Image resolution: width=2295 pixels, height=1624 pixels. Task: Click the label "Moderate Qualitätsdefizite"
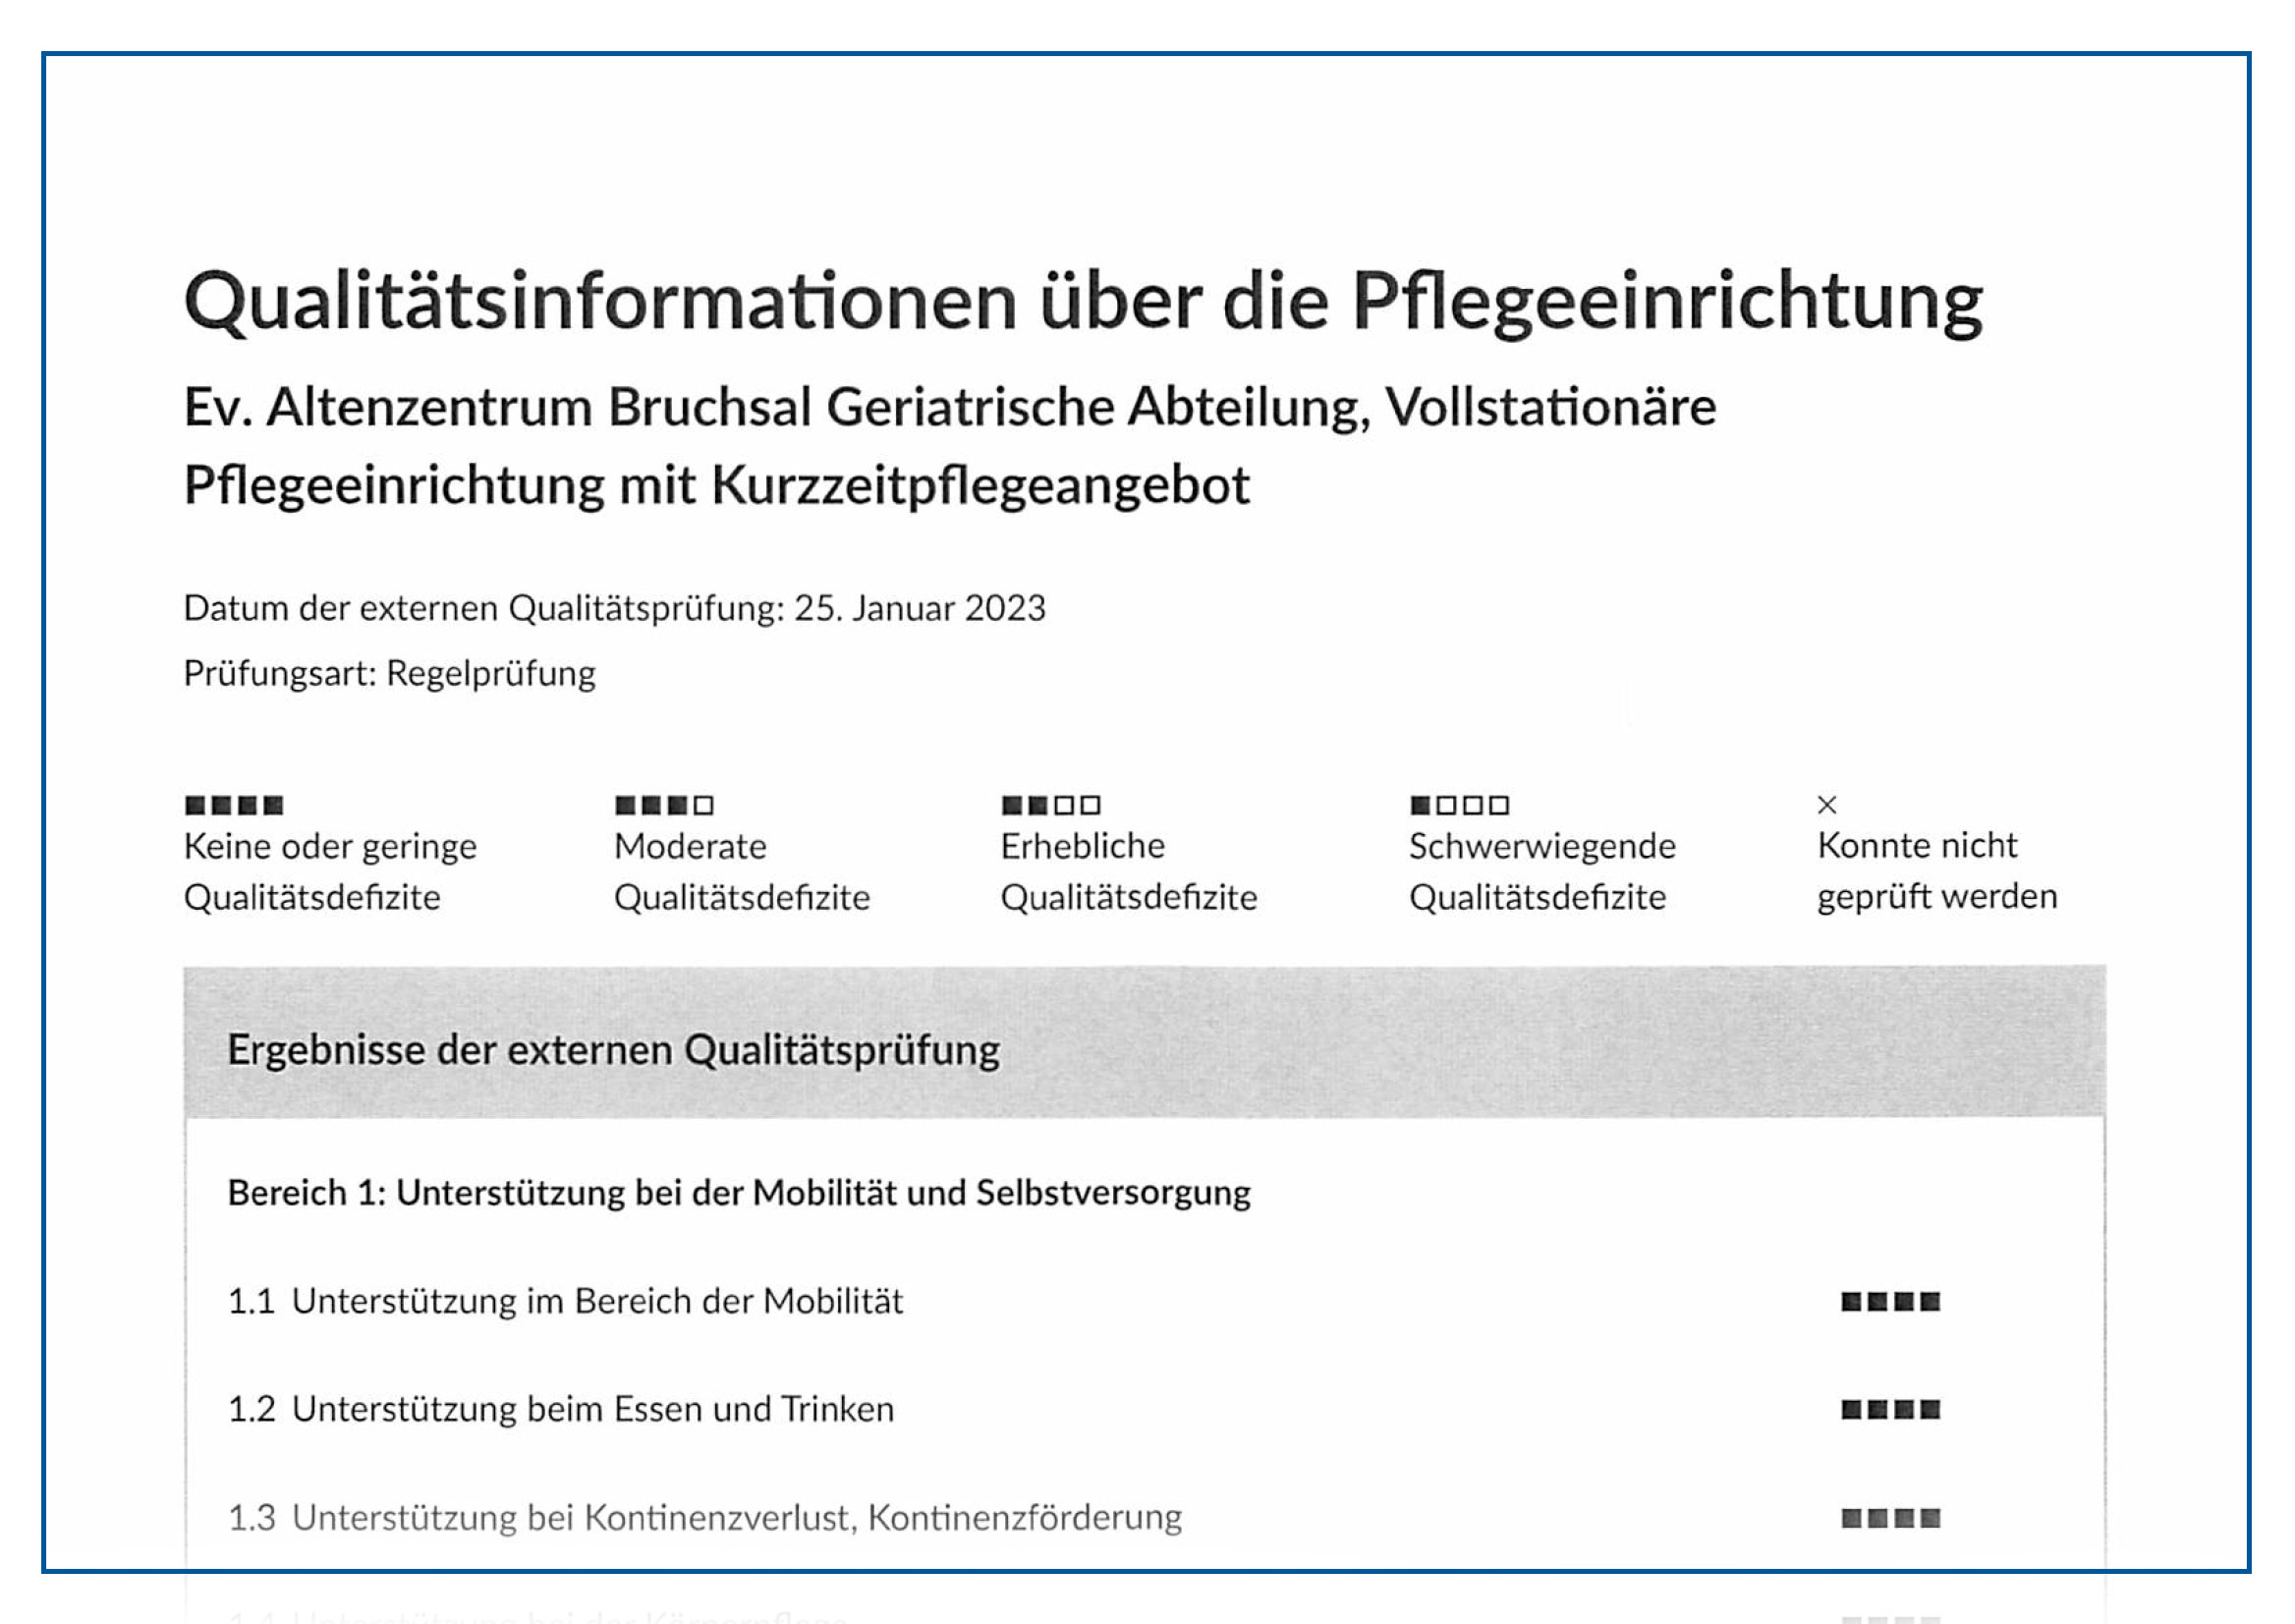click(742, 871)
